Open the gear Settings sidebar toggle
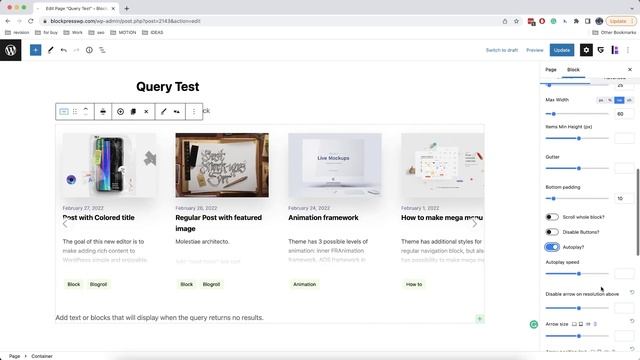This screenshot has width=640, height=360. coord(586,50)
